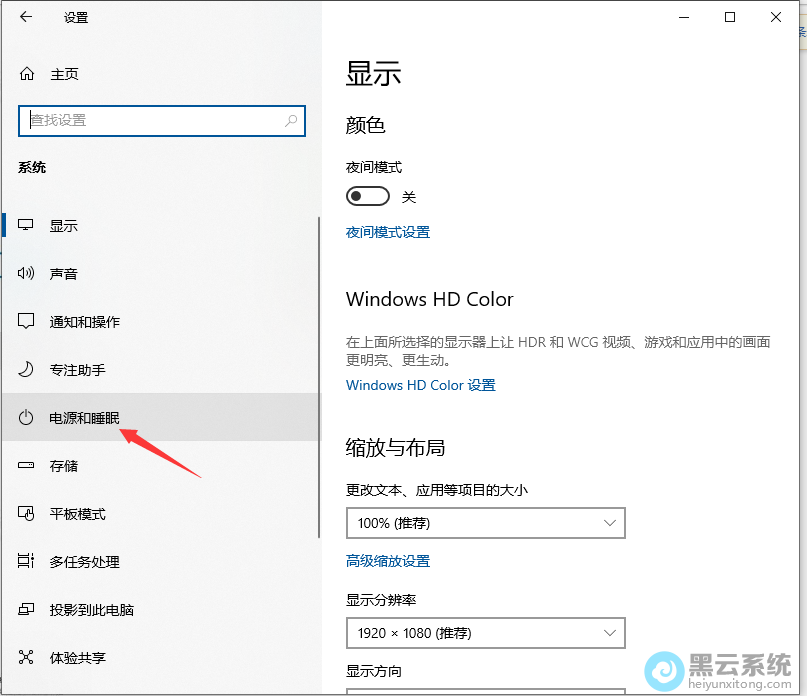The height and width of the screenshot is (696, 807).
Task: Open the 显示方向 orientation dropdown
Action: click(485, 690)
